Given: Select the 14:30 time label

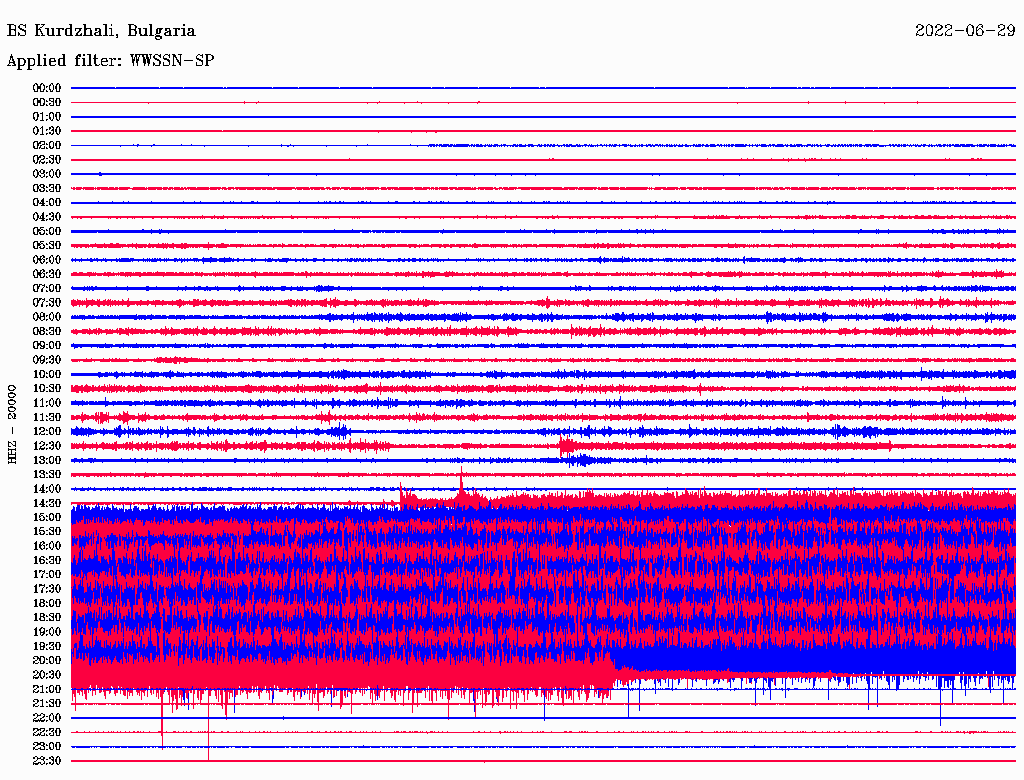Looking at the screenshot, I should point(47,503).
